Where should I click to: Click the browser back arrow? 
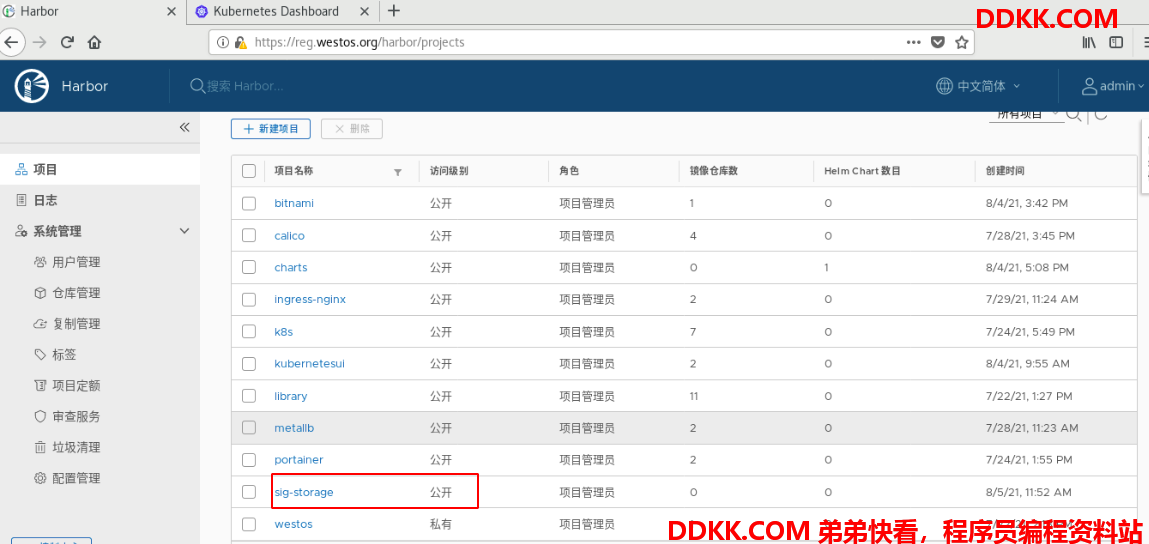pos(10,42)
